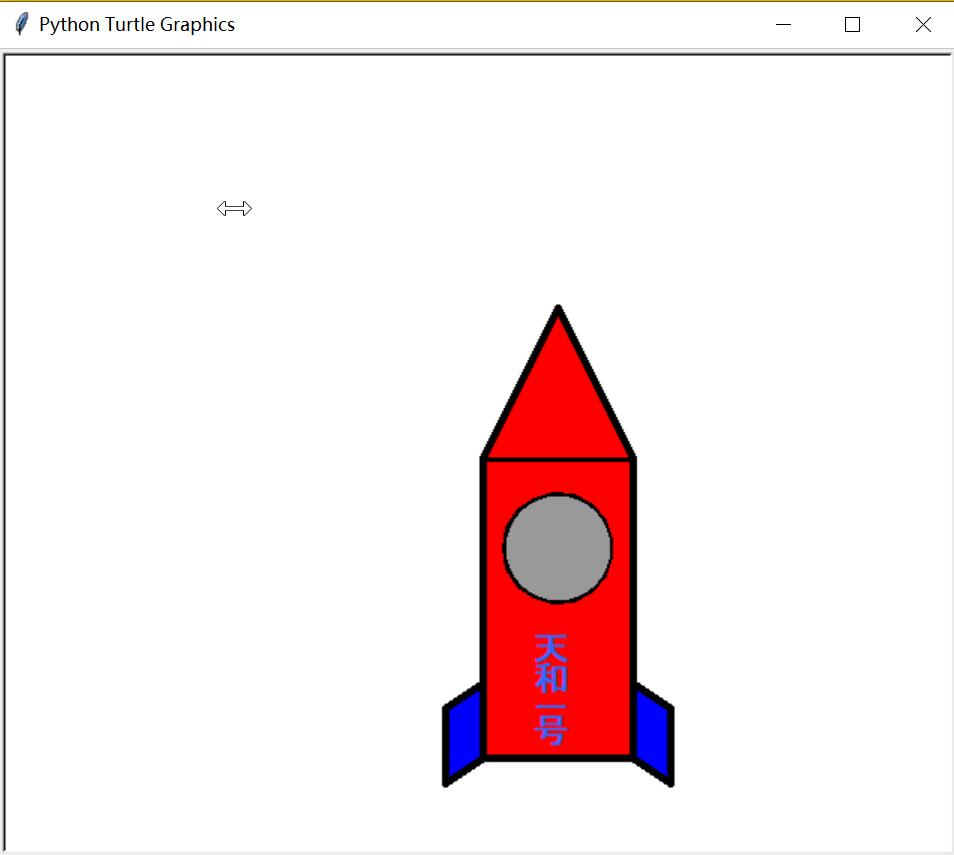
Task: Click the Python Turtle Graphics title text
Action: (x=137, y=24)
